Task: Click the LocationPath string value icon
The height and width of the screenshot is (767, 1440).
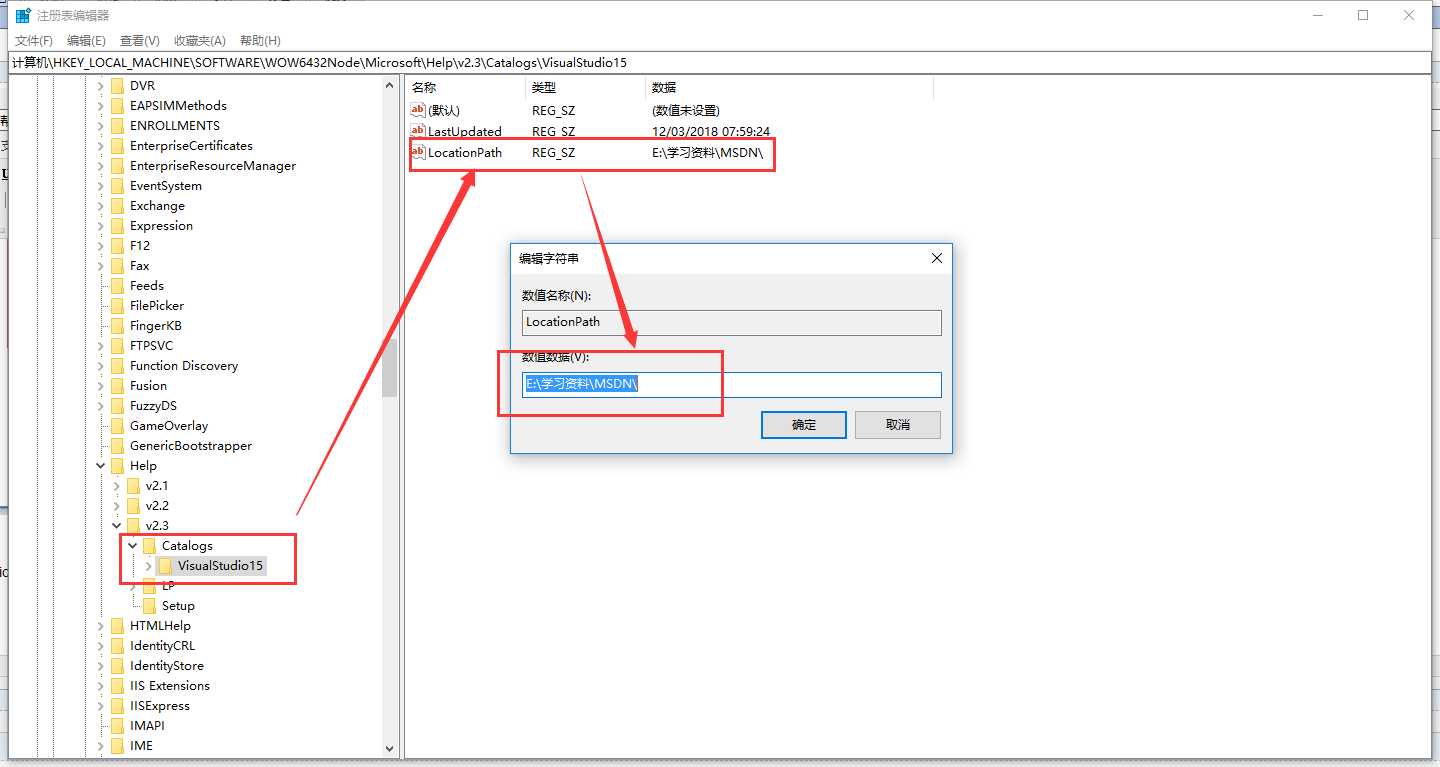Action: pyautogui.click(x=418, y=152)
